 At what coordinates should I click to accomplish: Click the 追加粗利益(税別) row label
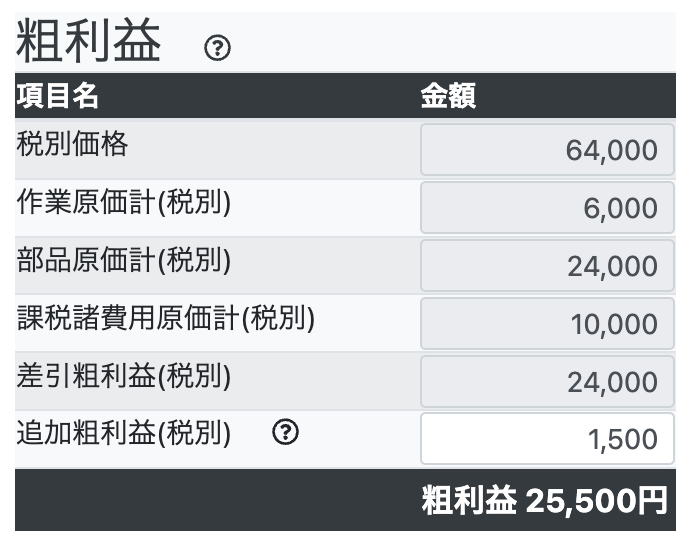coord(123,432)
